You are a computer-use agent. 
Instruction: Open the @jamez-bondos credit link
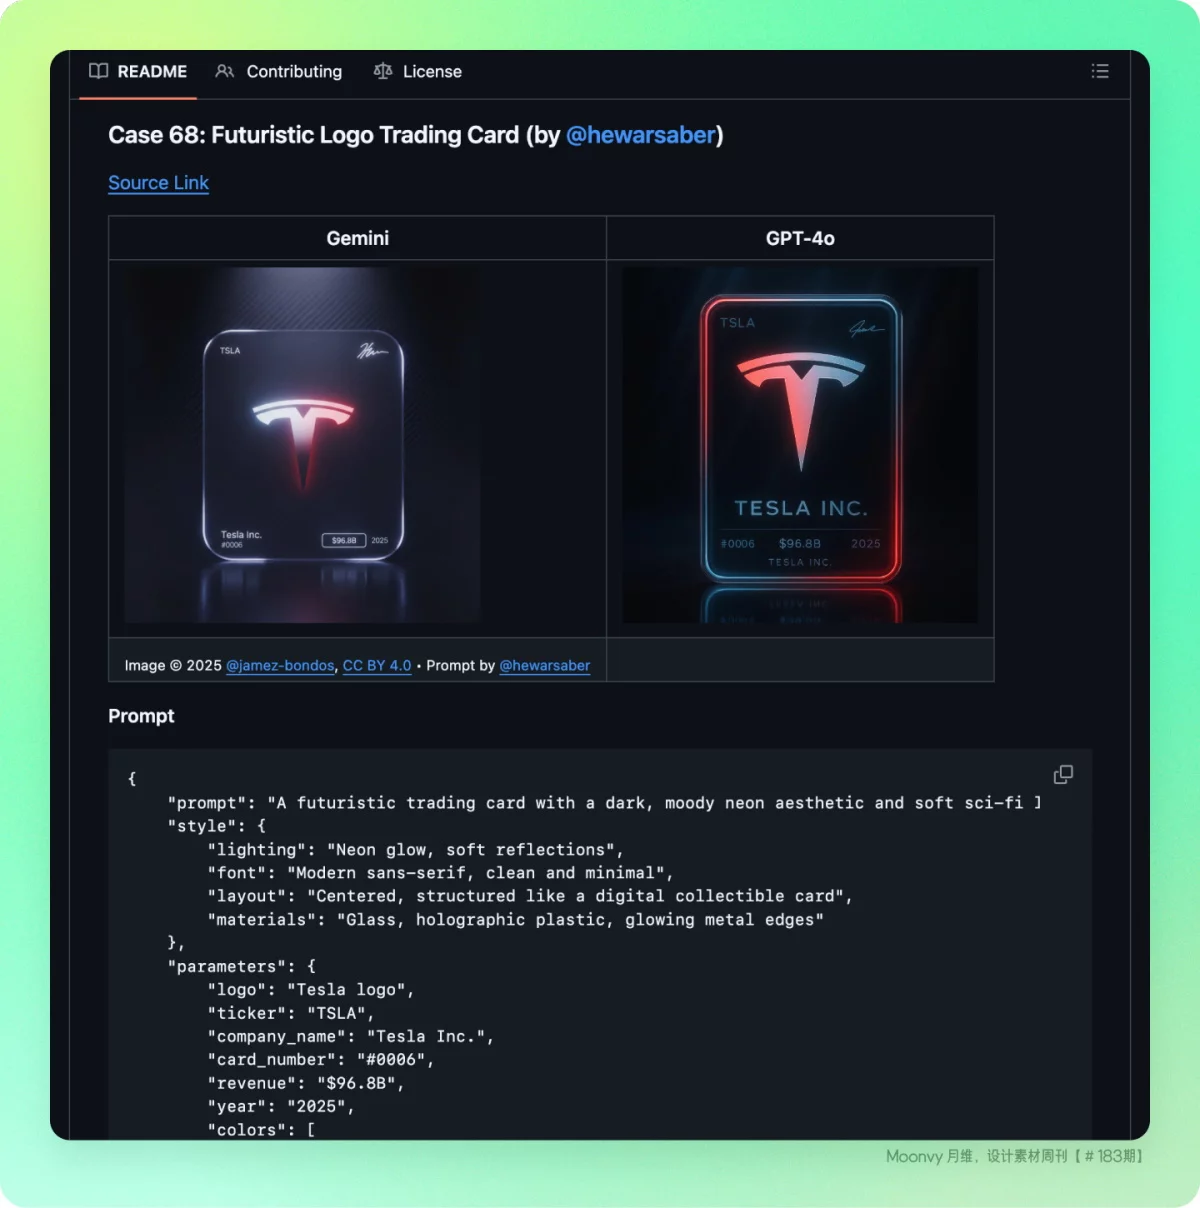click(x=280, y=666)
